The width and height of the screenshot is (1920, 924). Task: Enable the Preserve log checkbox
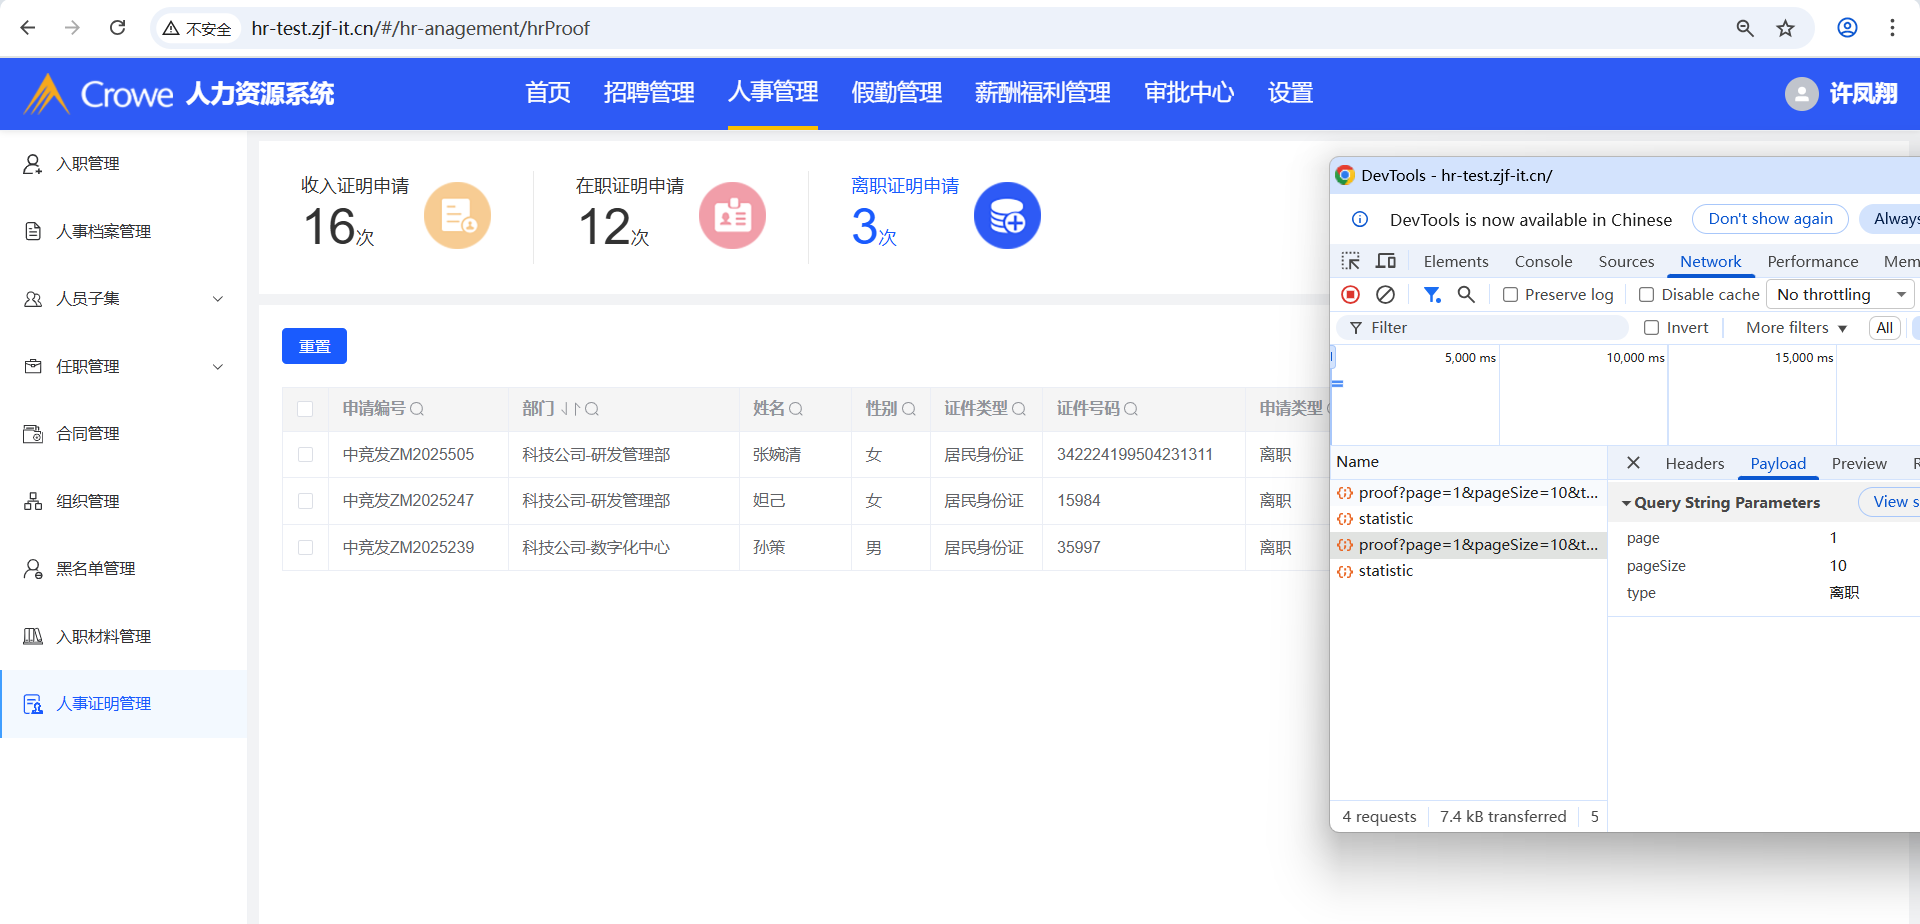point(1510,295)
